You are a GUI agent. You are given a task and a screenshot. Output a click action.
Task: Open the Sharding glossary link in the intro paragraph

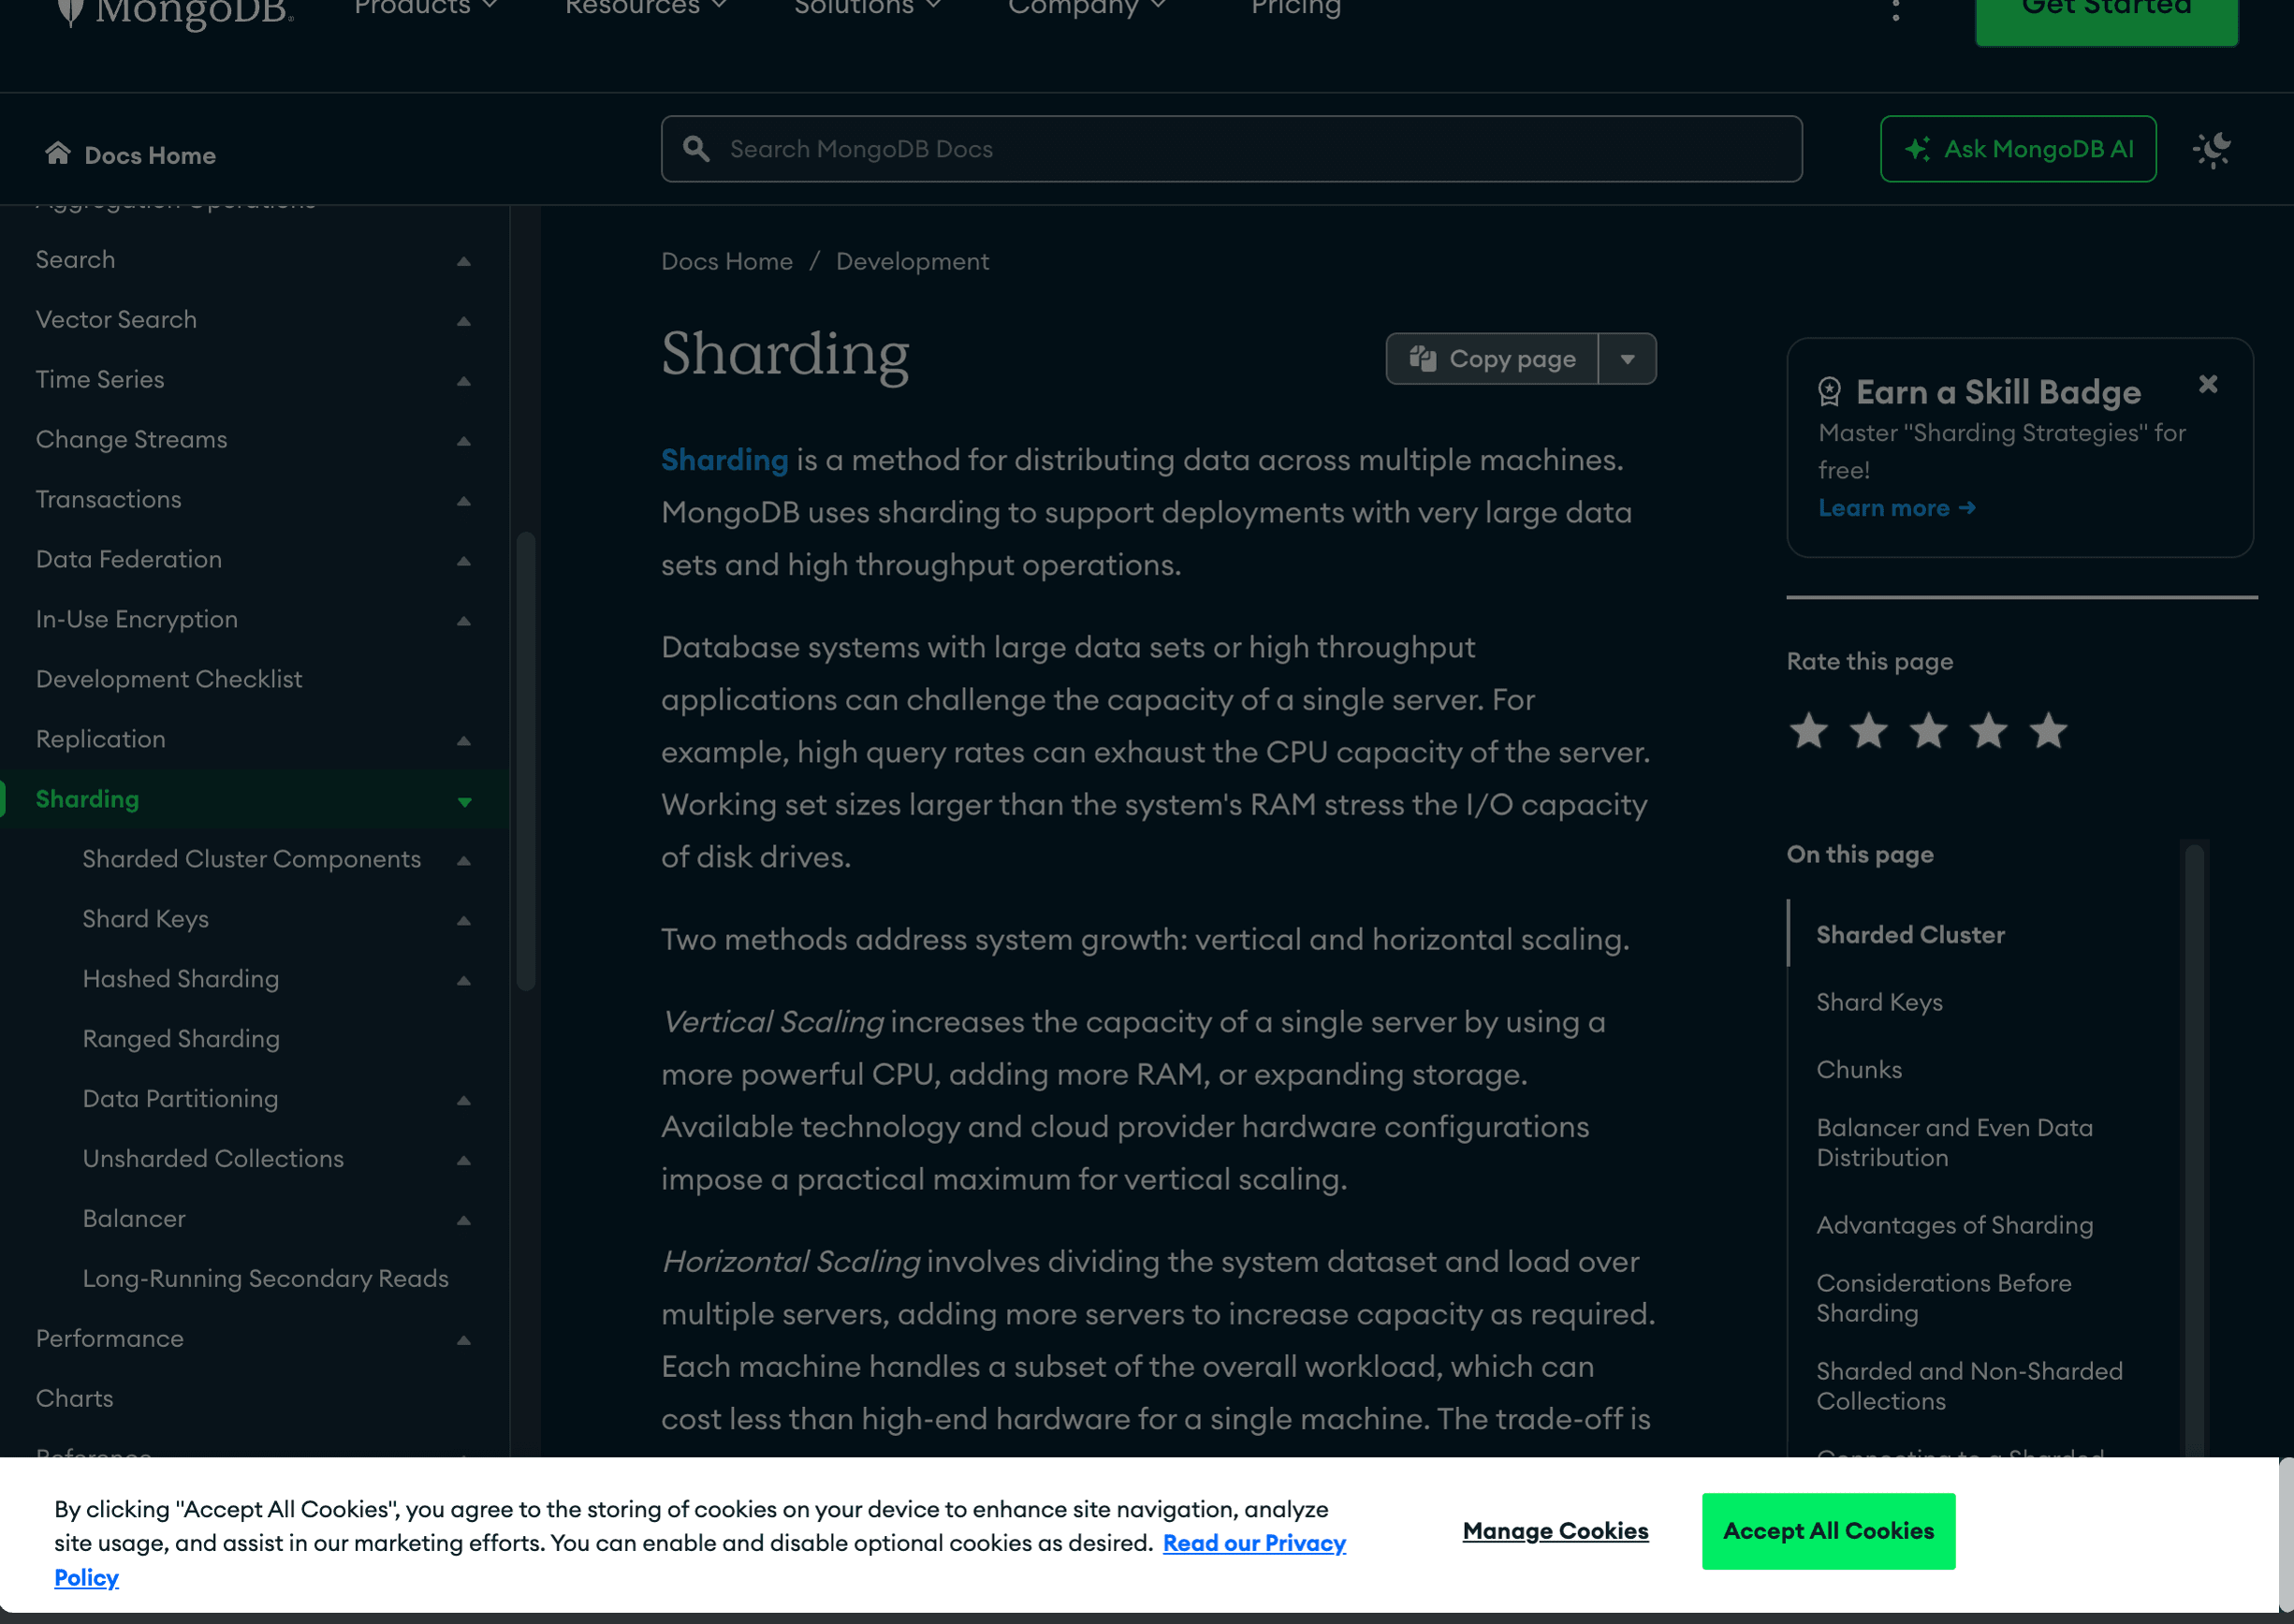click(x=724, y=460)
